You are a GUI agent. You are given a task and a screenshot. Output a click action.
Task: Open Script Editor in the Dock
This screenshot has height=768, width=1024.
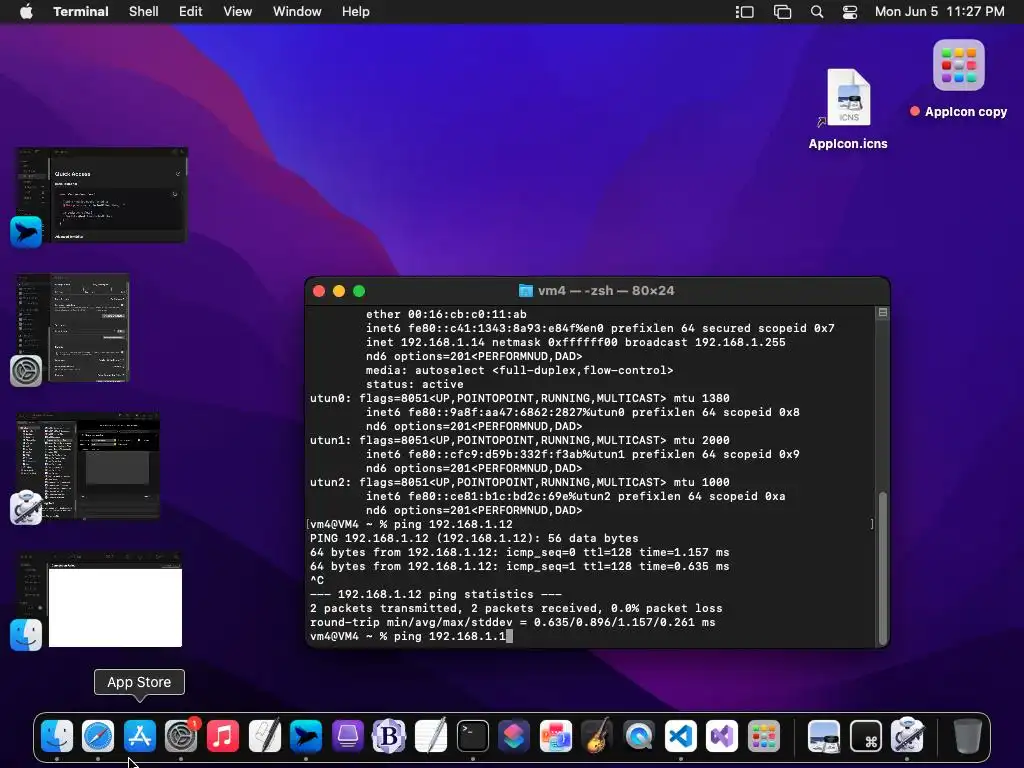[264, 736]
